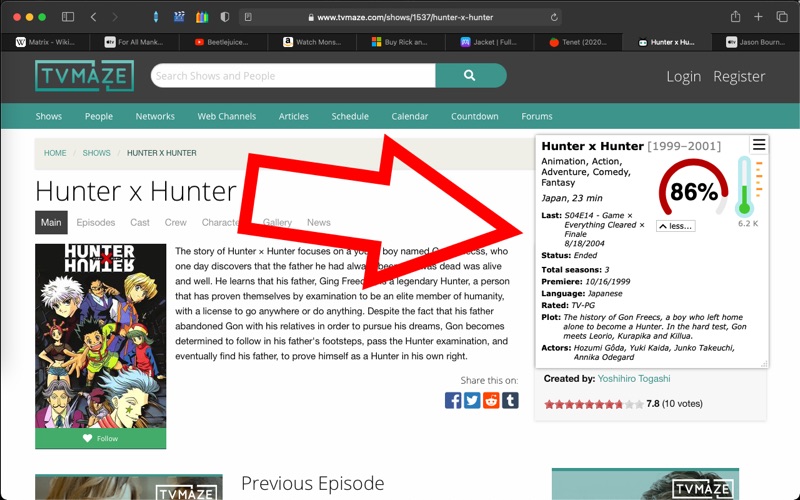
Task: Open the Schedule navigation menu
Action: click(350, 116)
